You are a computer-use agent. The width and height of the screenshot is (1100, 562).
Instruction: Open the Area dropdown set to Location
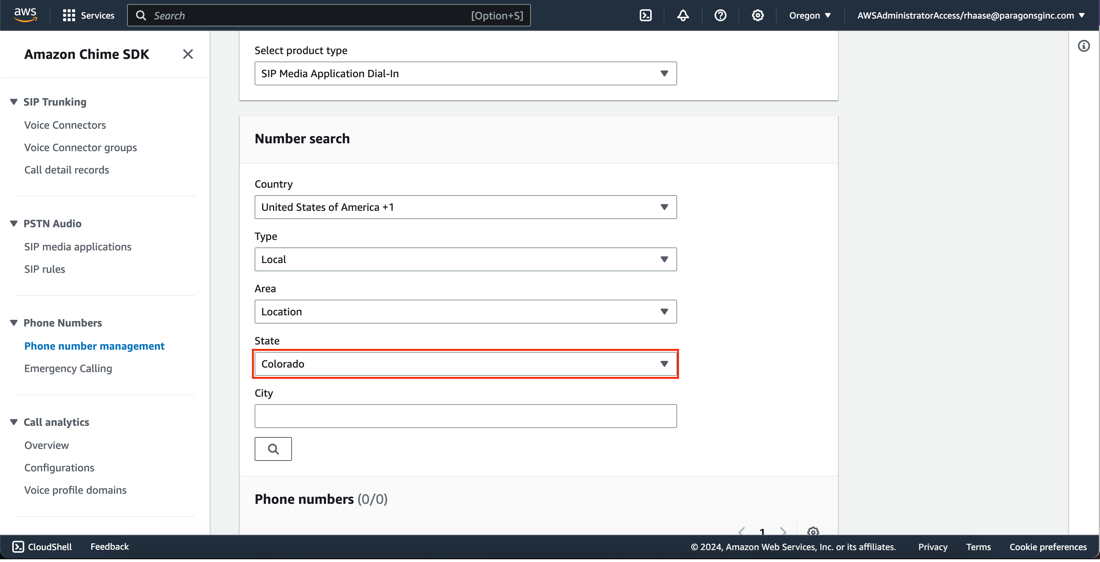tap(465, 312)
